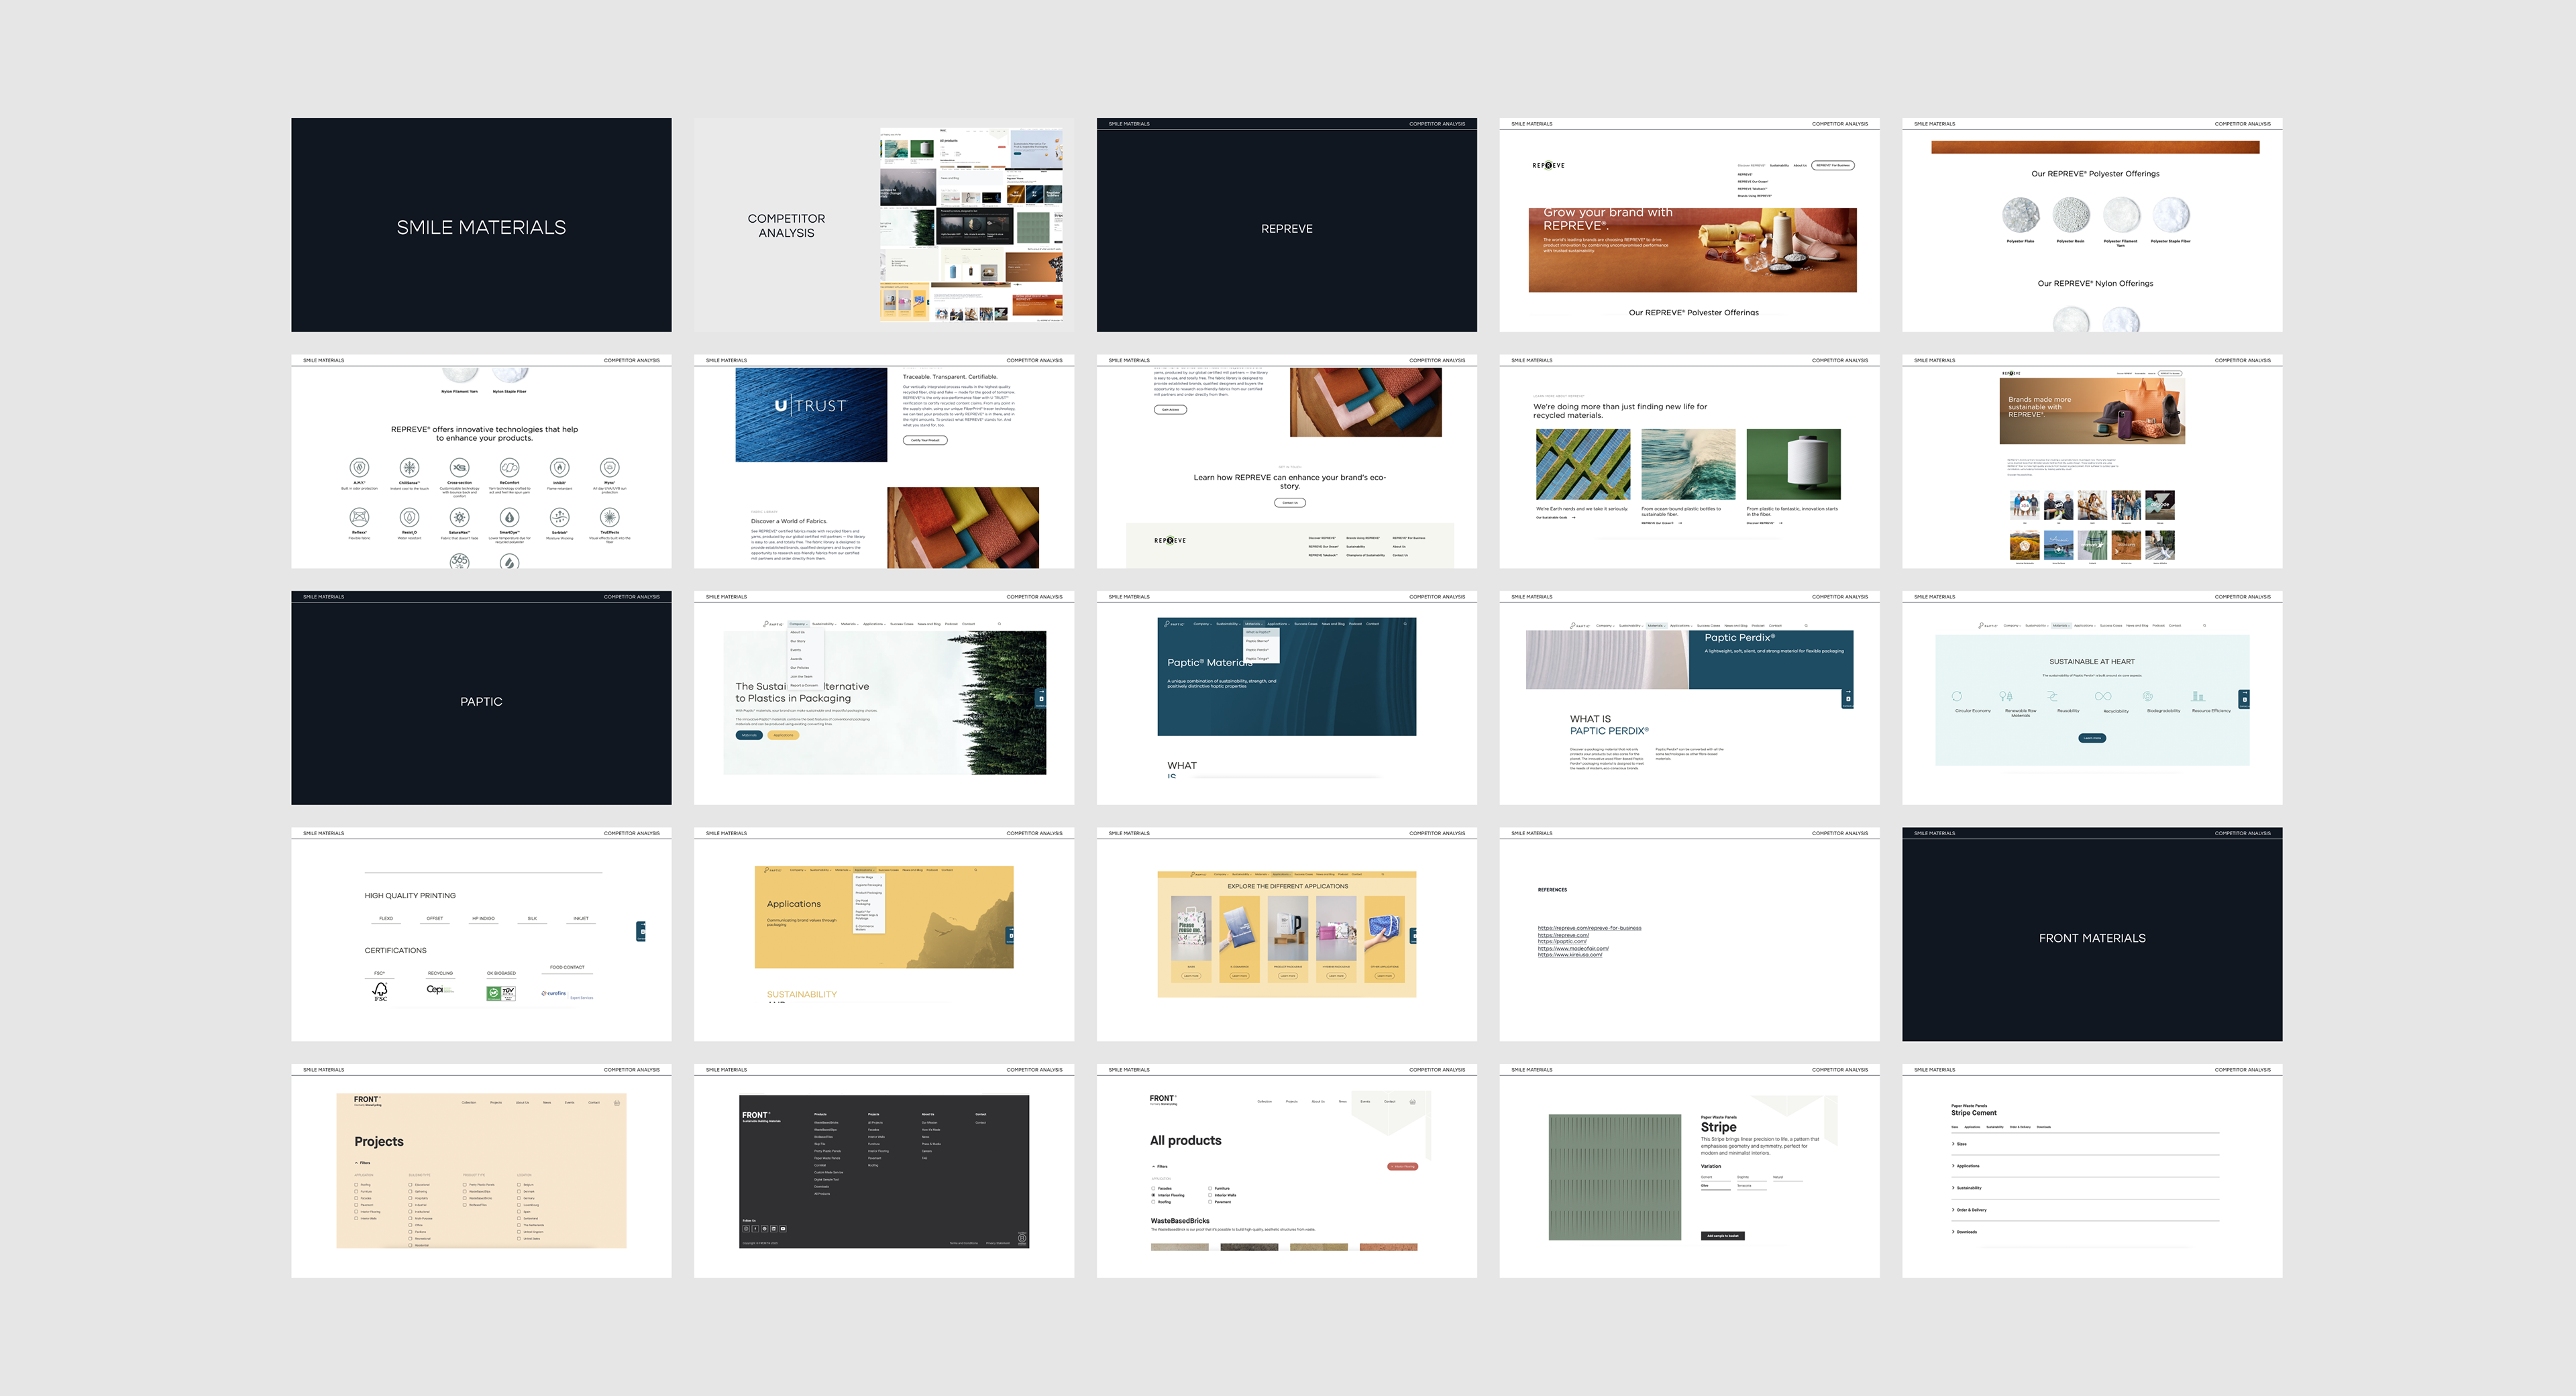Click basket icon on FRONT Projects slide
This screenshot has height=1396, width=2576.
click(617, 1102)
